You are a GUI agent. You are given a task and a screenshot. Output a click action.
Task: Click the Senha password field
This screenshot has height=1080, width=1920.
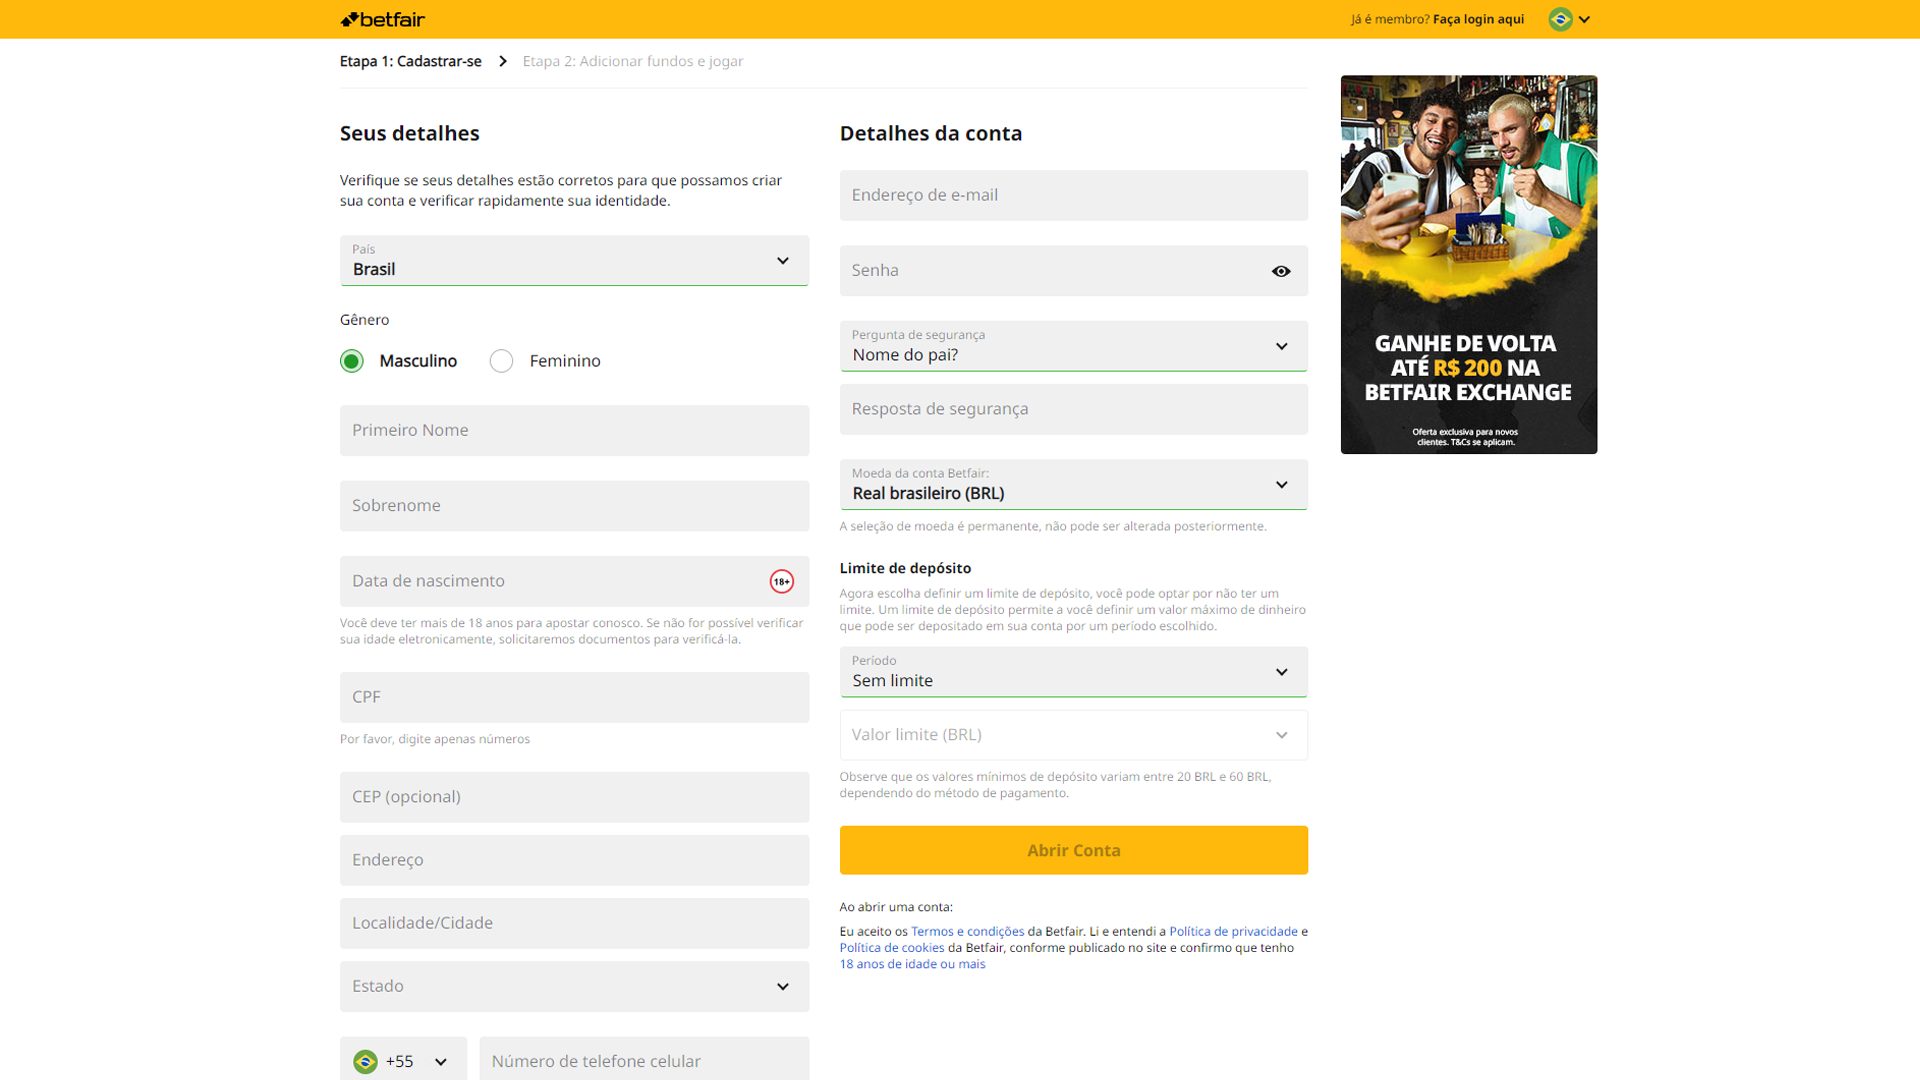click(x=1073, y=271)
